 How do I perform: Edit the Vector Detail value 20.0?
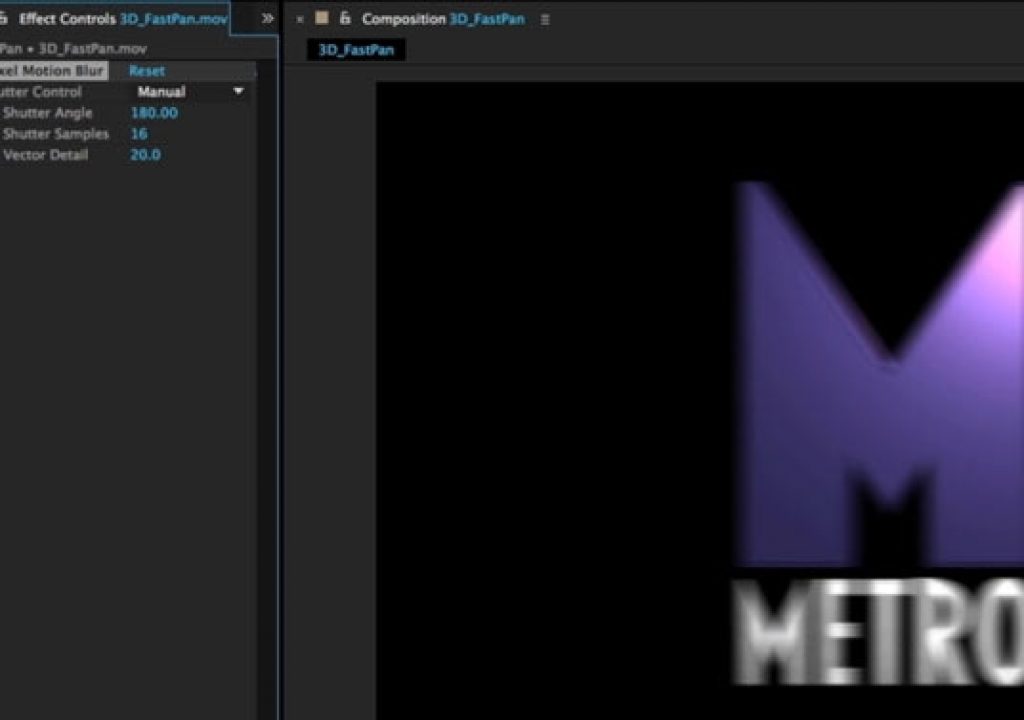tap(145, 154)
